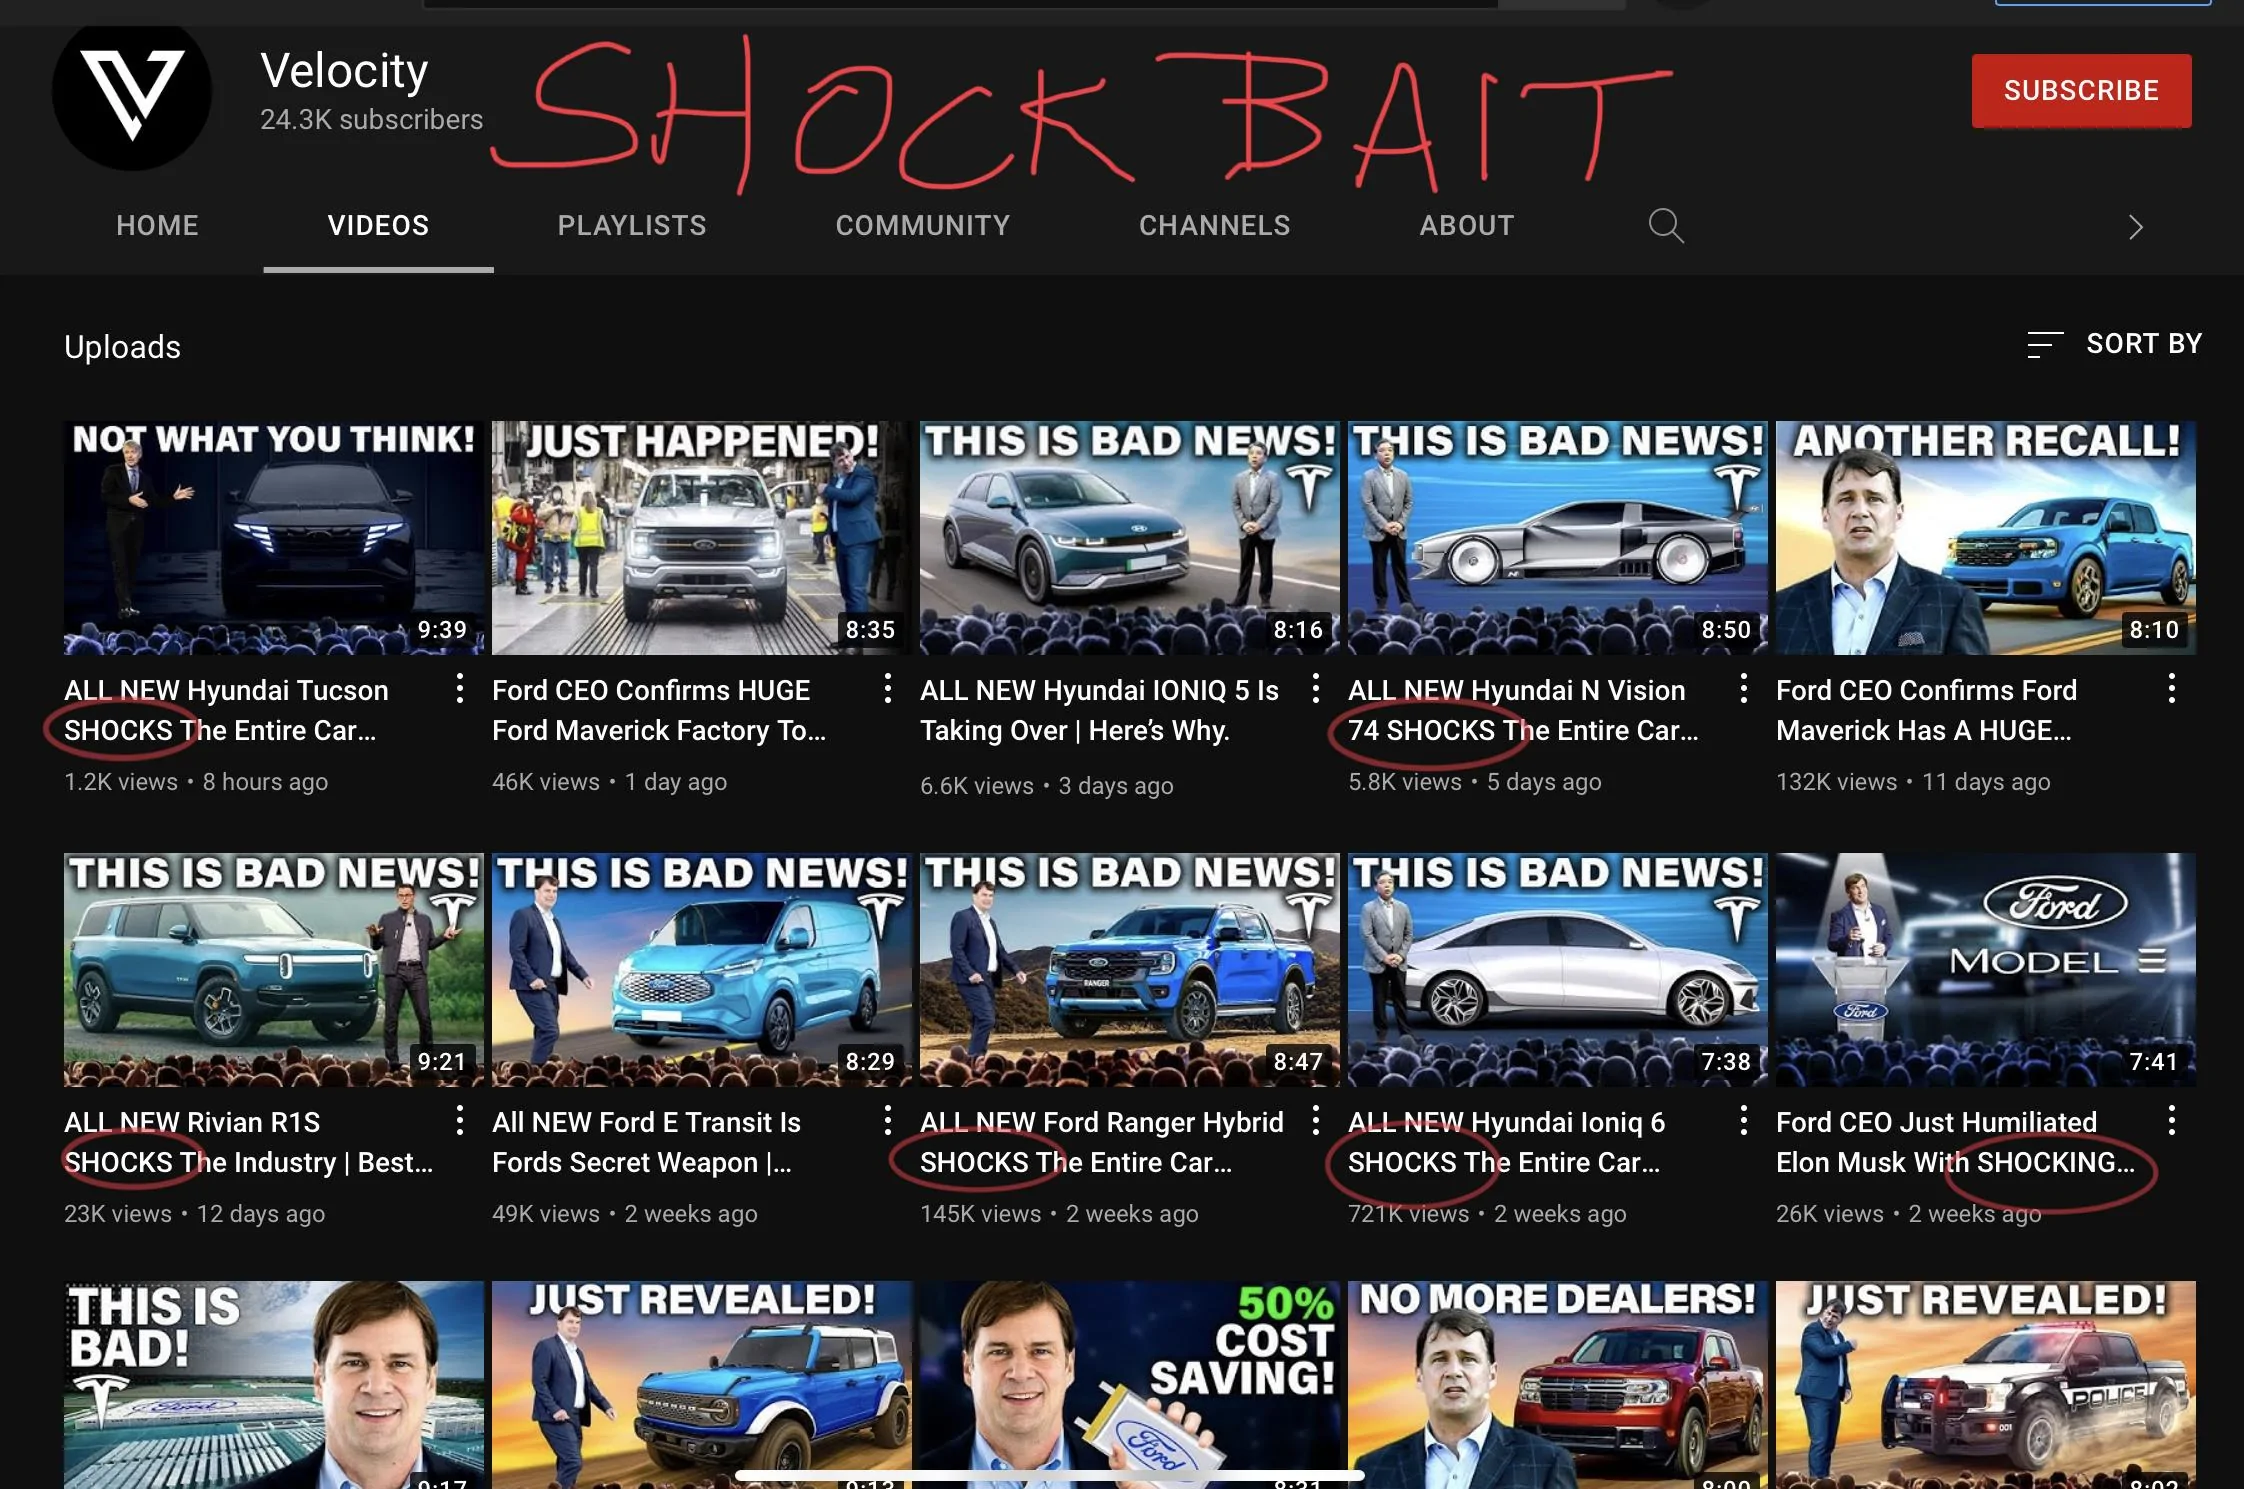Play the 'ANOTHER RECALL!' blue Maverick thumbnail
This screenshot has height=1489, width=2244.
(1986, 538)
